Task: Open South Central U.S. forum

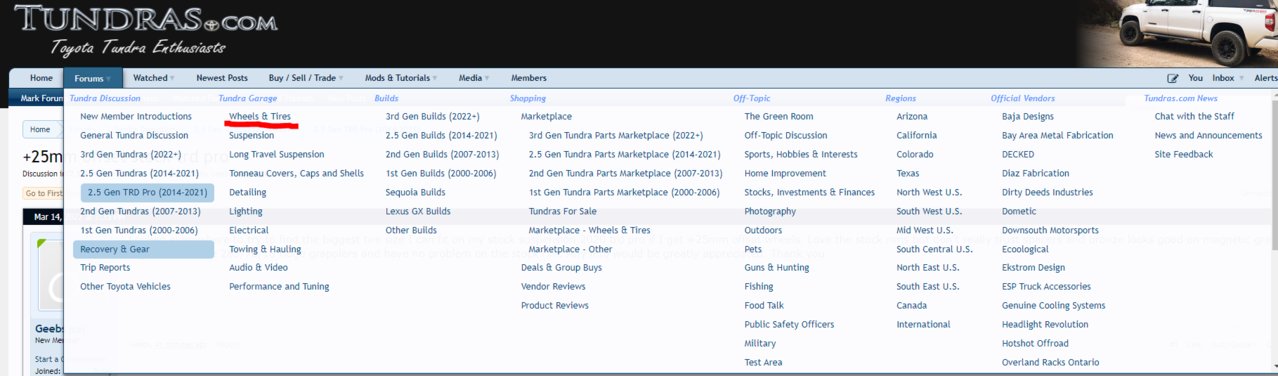Action: point(935,249)
